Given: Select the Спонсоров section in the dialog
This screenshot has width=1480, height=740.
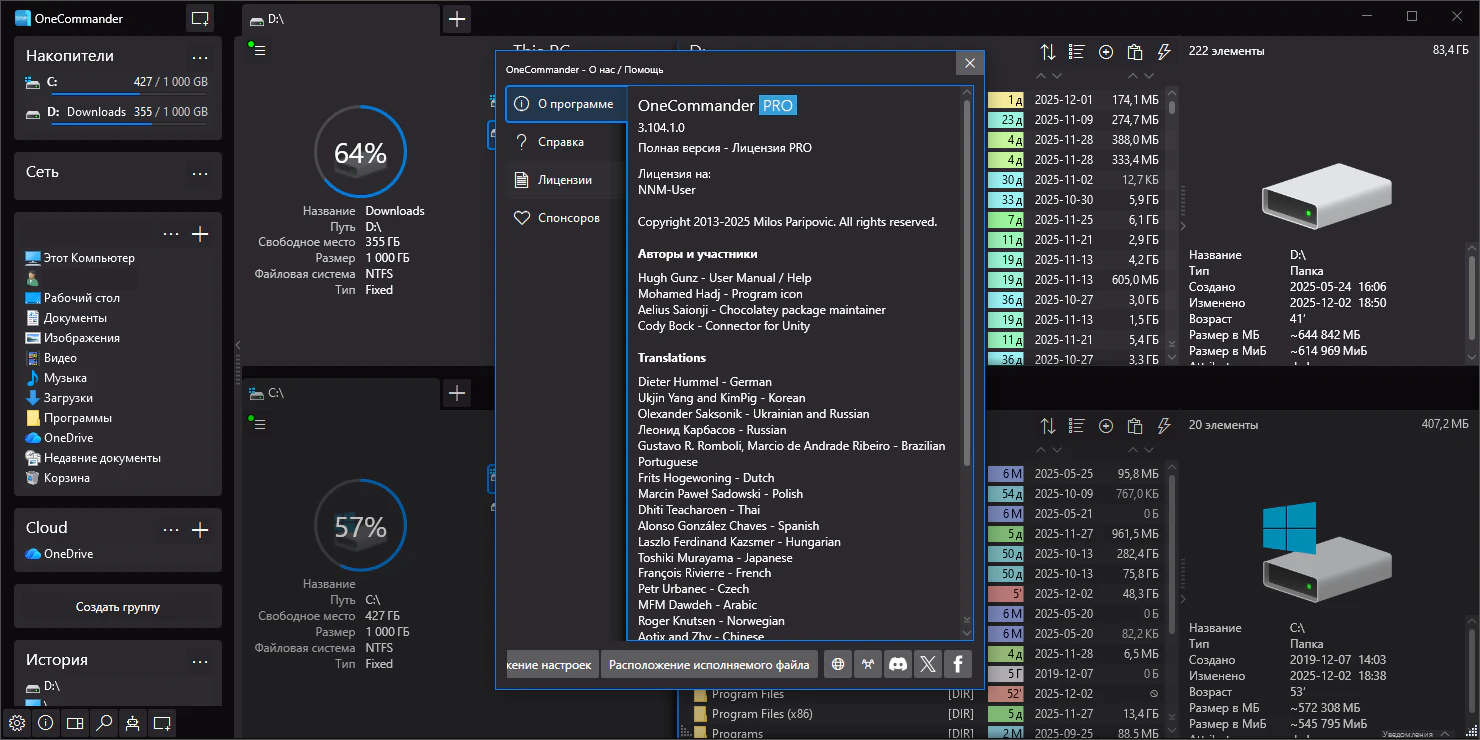Looking at the screenshot, I should tap(568, 218).
